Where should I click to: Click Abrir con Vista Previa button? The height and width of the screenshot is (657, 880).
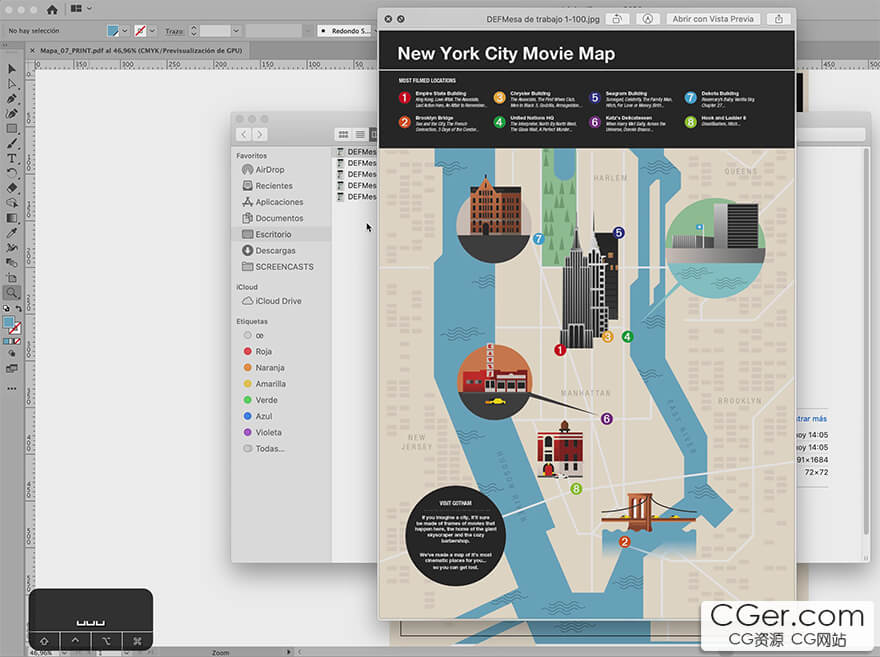713,19
